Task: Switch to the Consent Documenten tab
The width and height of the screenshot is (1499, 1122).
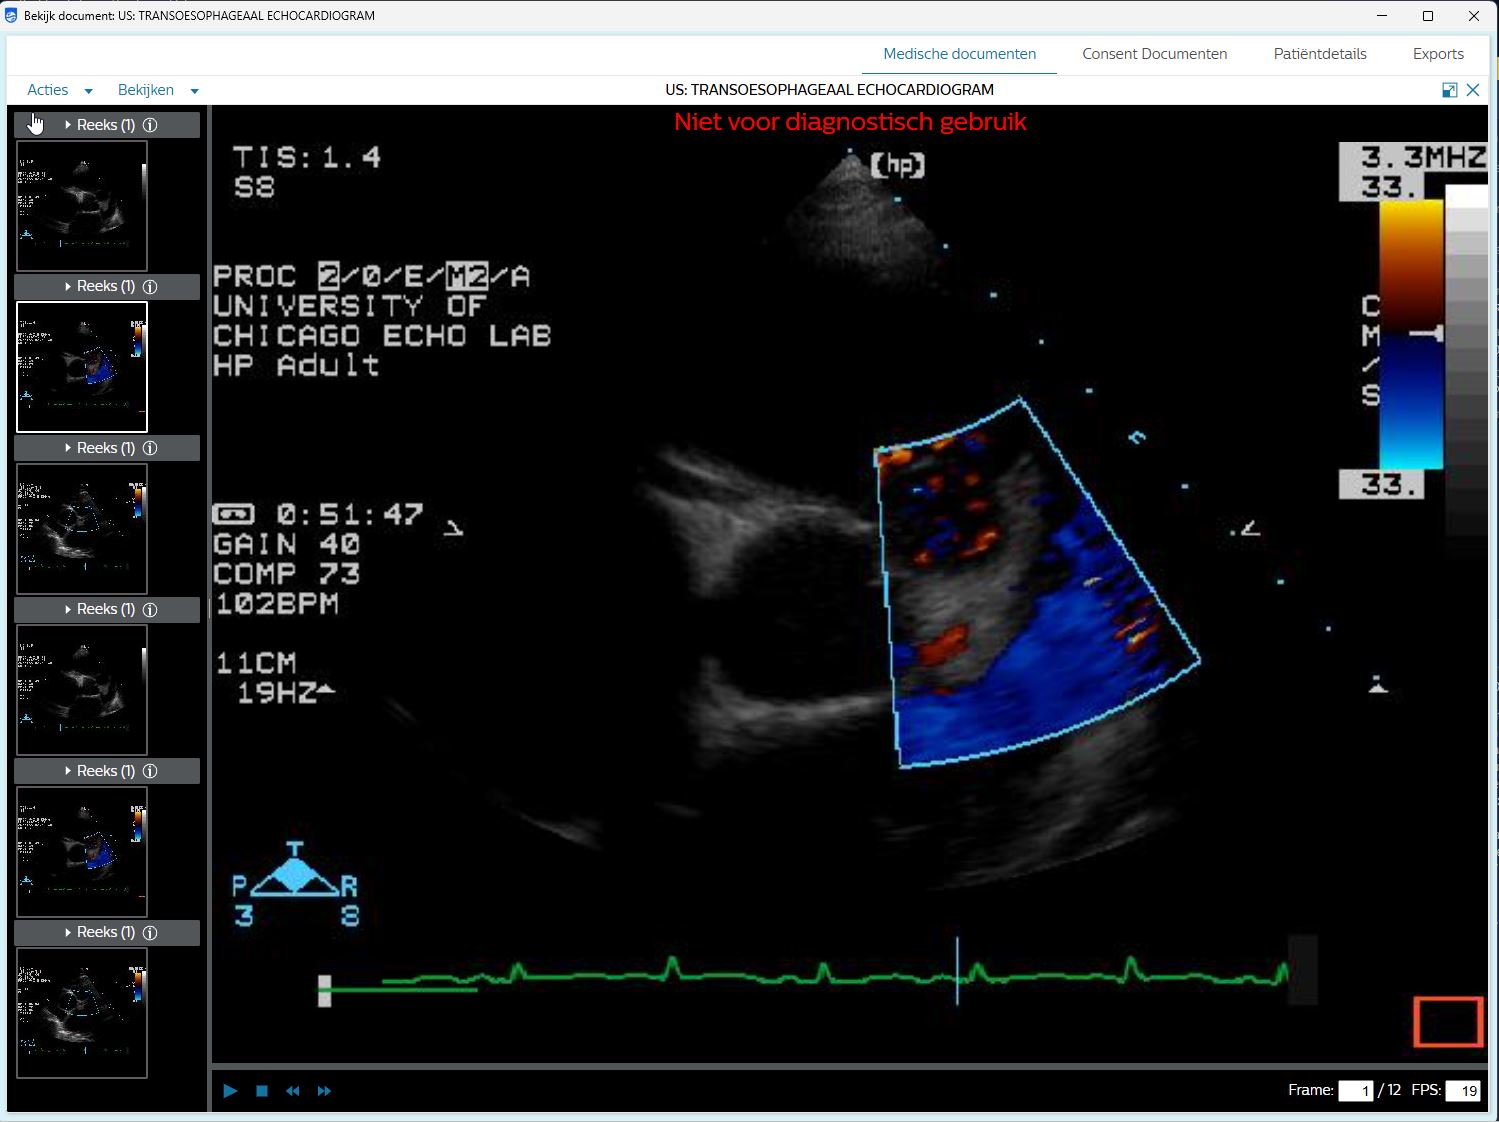Action: 1154,54
